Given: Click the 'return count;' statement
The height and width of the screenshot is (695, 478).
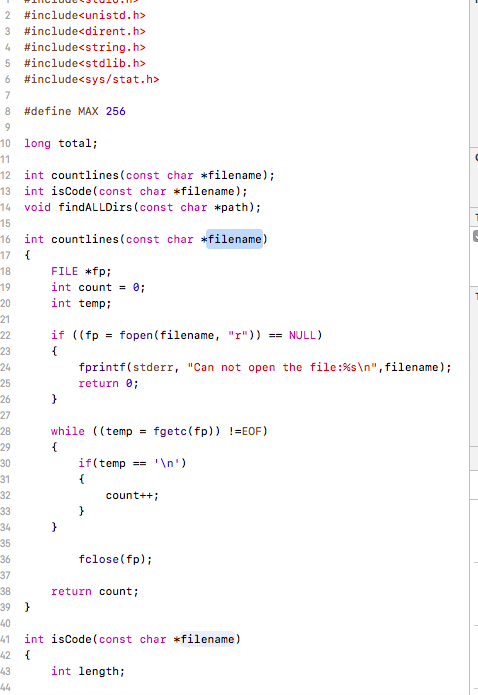Looking at the screenshot, I should (x=95, y=591).
